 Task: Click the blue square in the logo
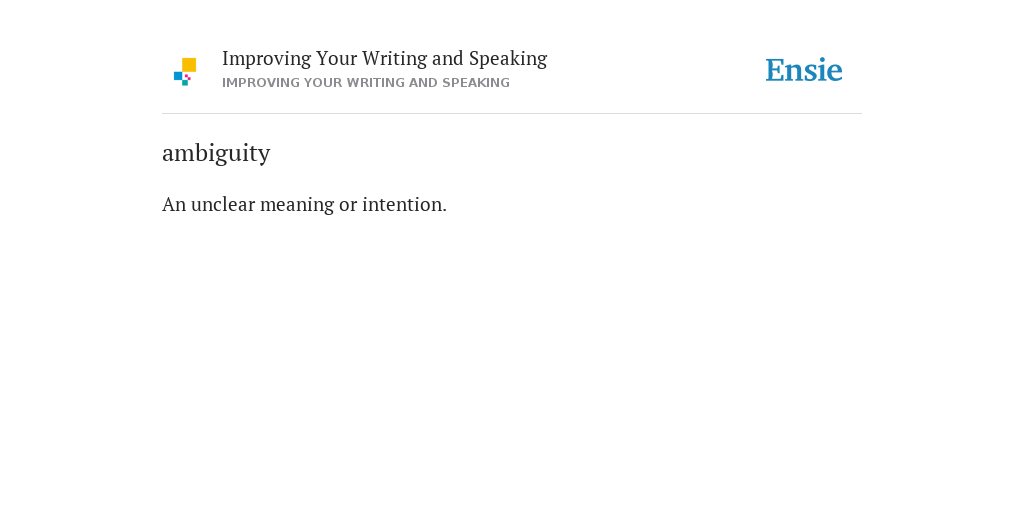178,76
